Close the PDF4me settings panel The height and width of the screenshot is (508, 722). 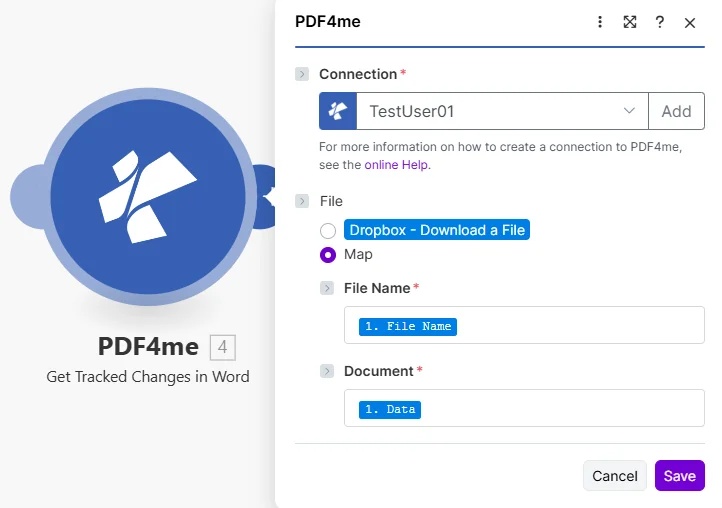click(689, 23)
